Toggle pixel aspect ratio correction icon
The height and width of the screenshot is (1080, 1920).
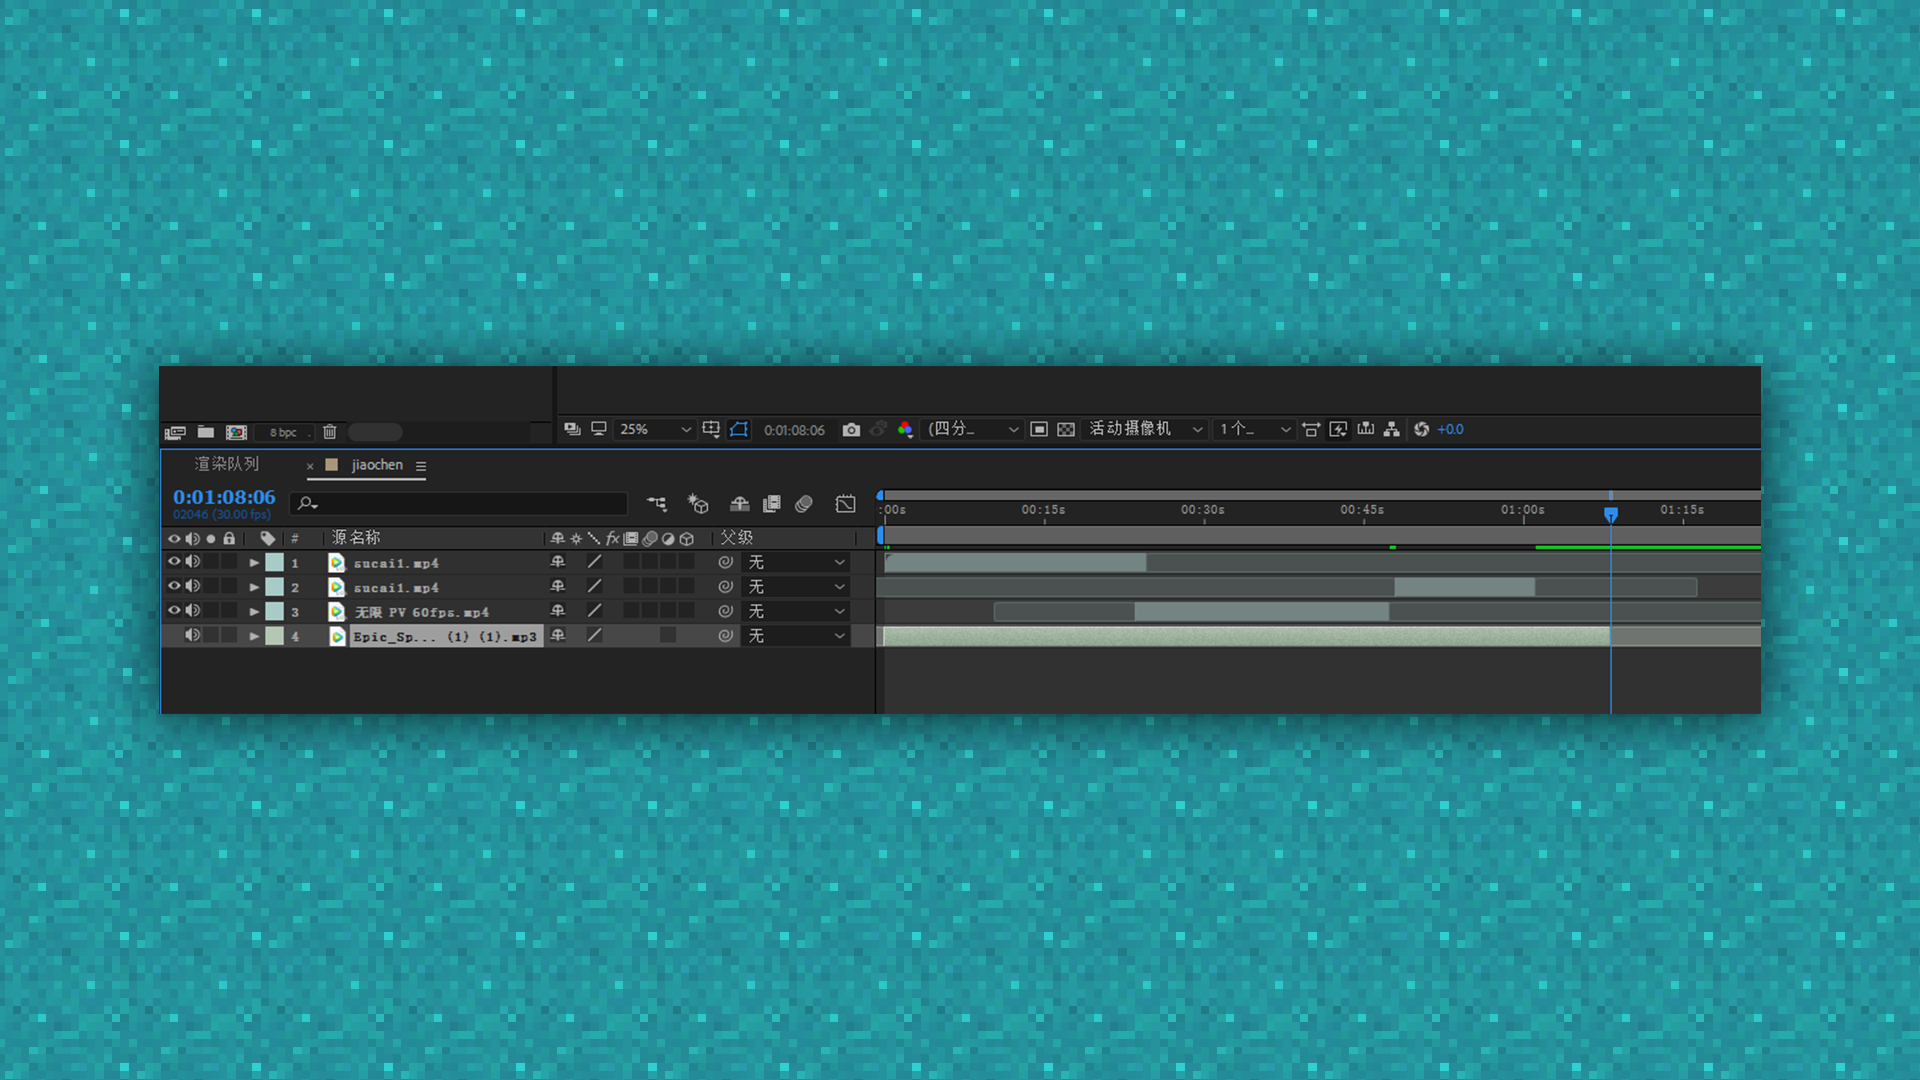[1311, 429]
